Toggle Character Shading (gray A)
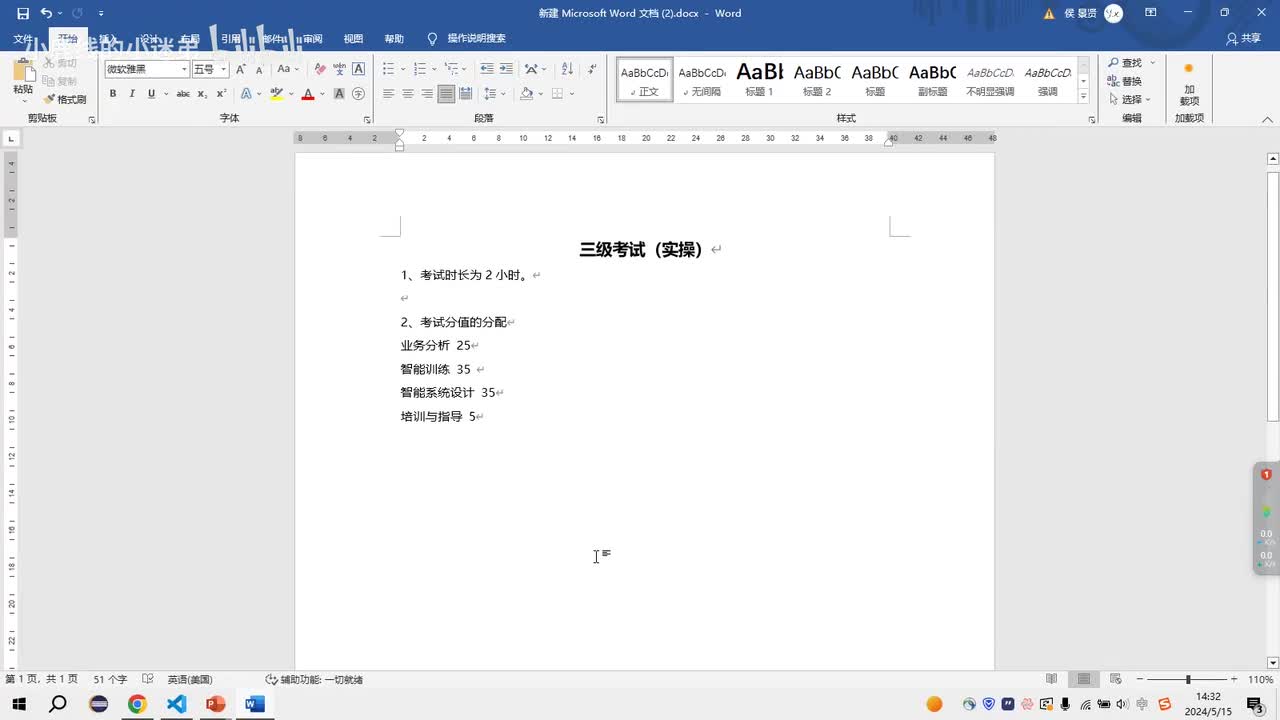This screenshot has width=1280, height=720. click(x=339, y=94)
